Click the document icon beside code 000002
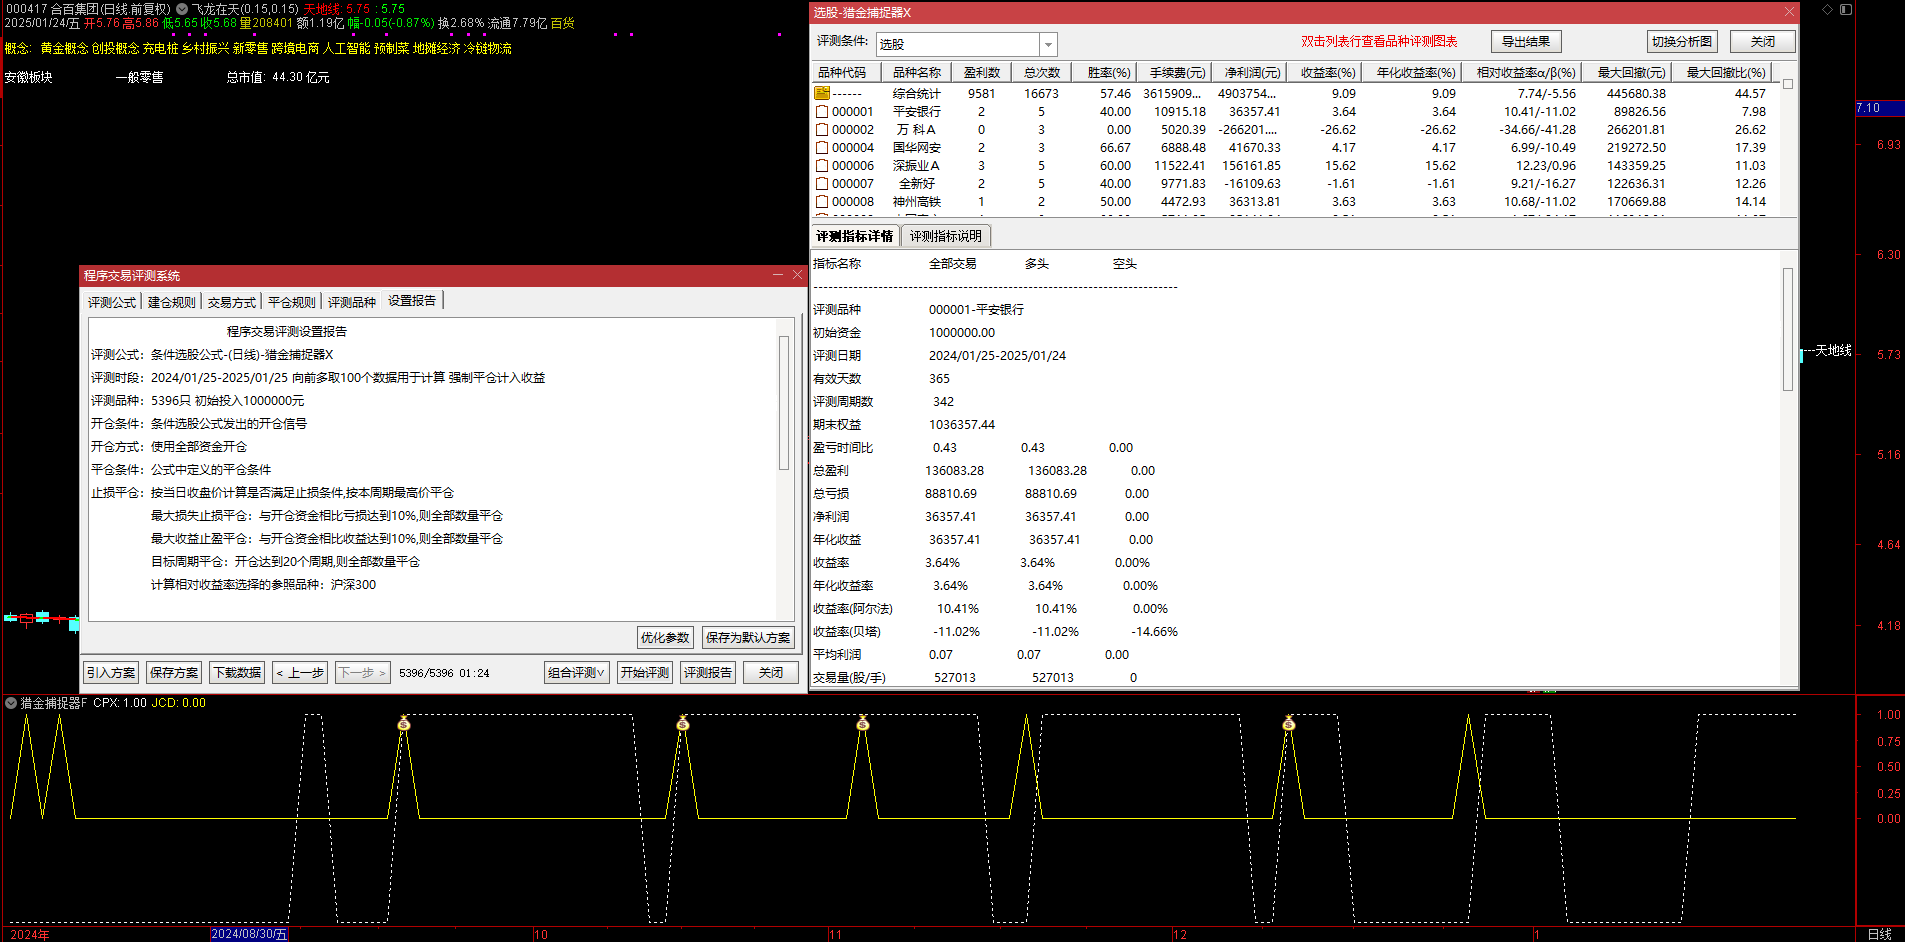This screenshot has width=1905, height=942. coord(822,129)
